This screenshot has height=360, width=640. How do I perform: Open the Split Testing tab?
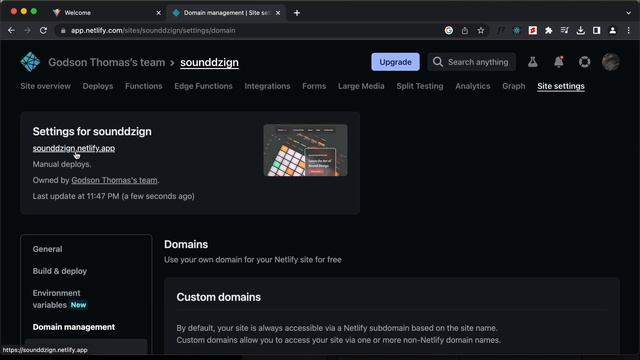[x=420, y=86]
